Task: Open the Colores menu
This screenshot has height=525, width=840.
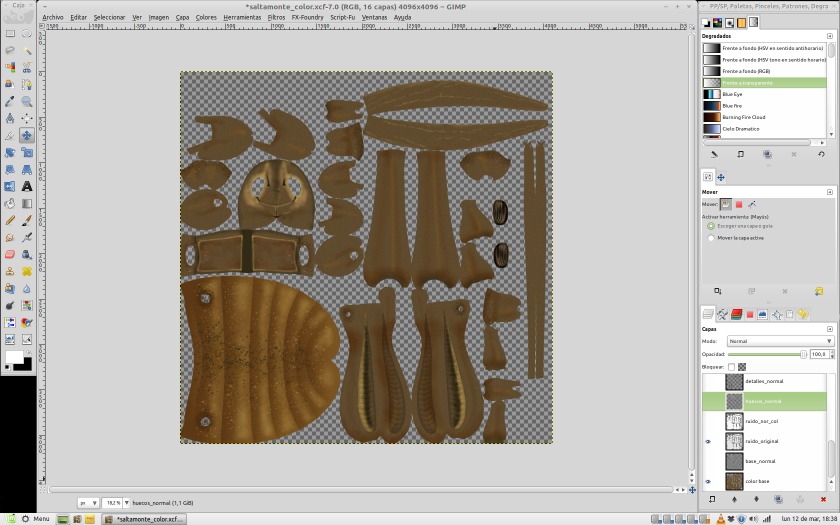Action: coord(206,17)
